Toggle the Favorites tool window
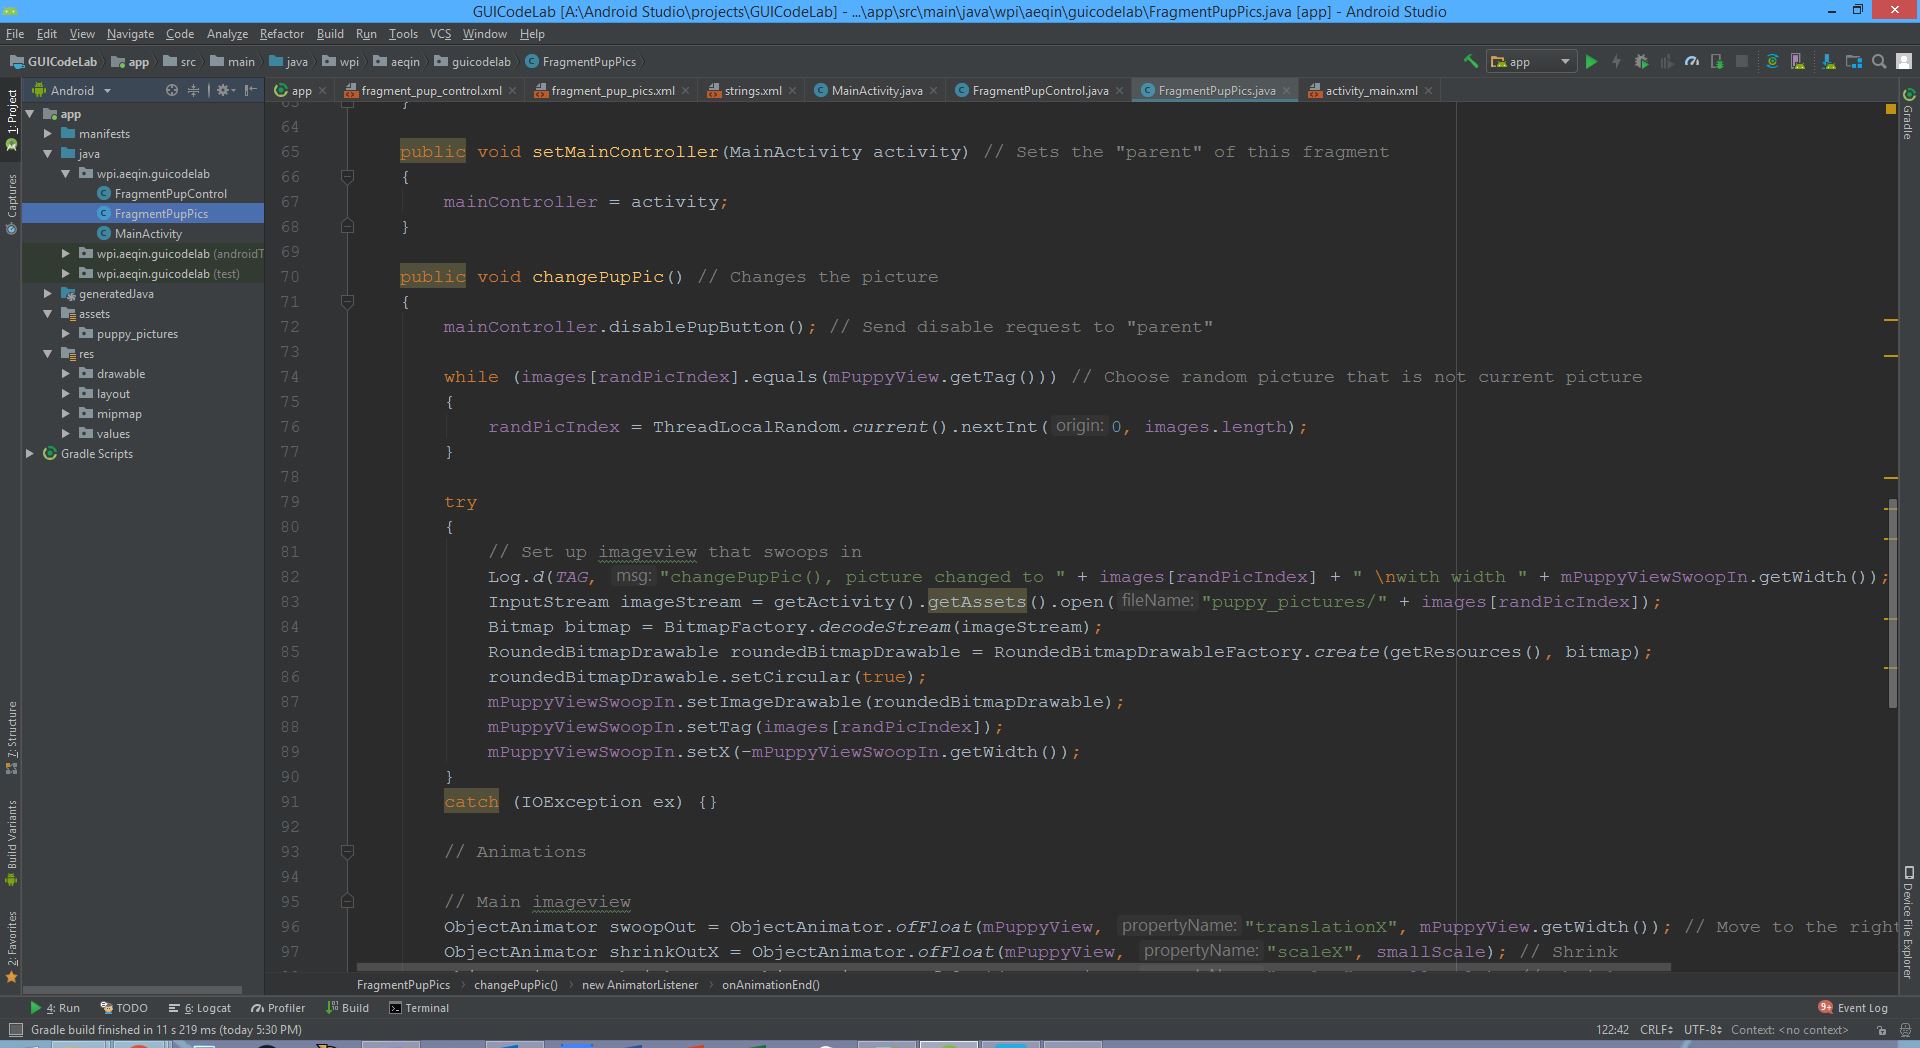The height and width of the screenshot is (1048, 1920). tap(11, 946)
